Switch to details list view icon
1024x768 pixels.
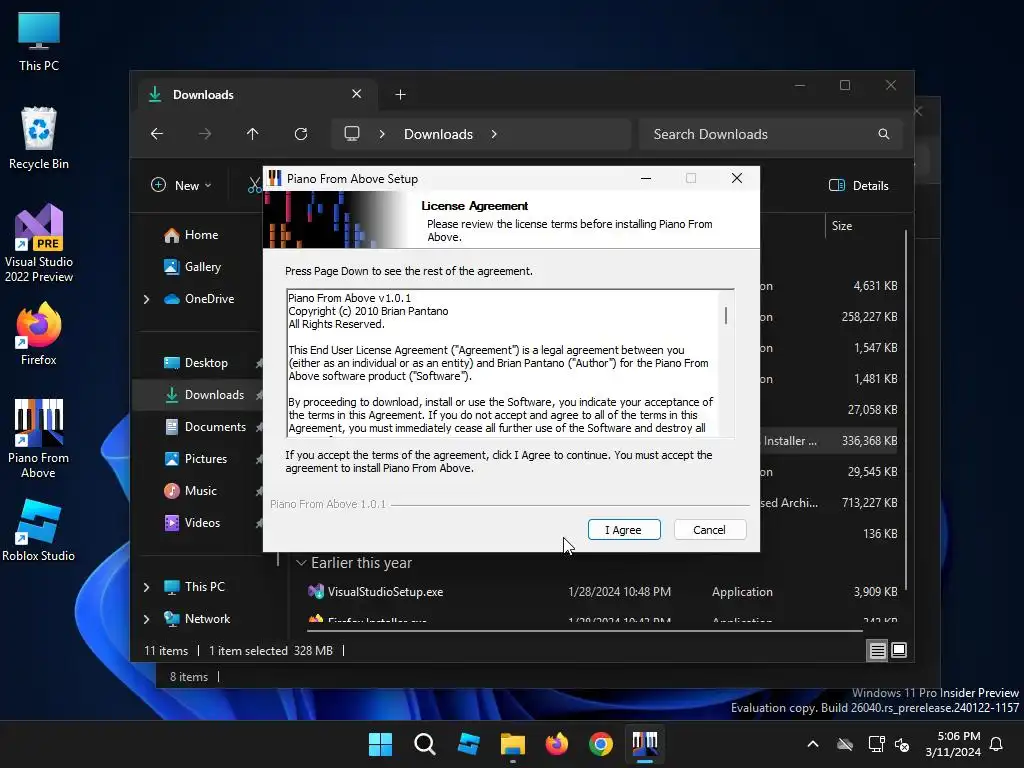pyautogui.click(x=877, y=650)
